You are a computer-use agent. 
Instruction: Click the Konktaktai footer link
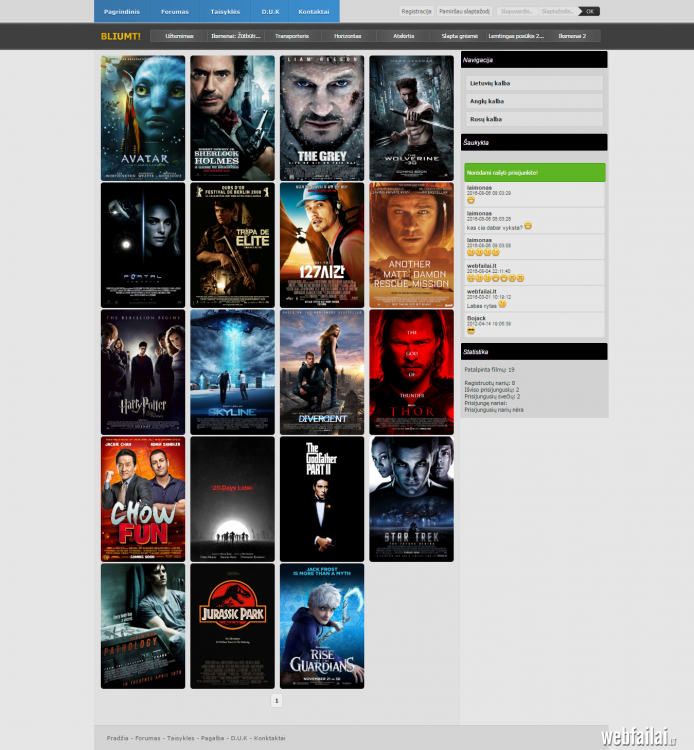click(x=270, y=738)
